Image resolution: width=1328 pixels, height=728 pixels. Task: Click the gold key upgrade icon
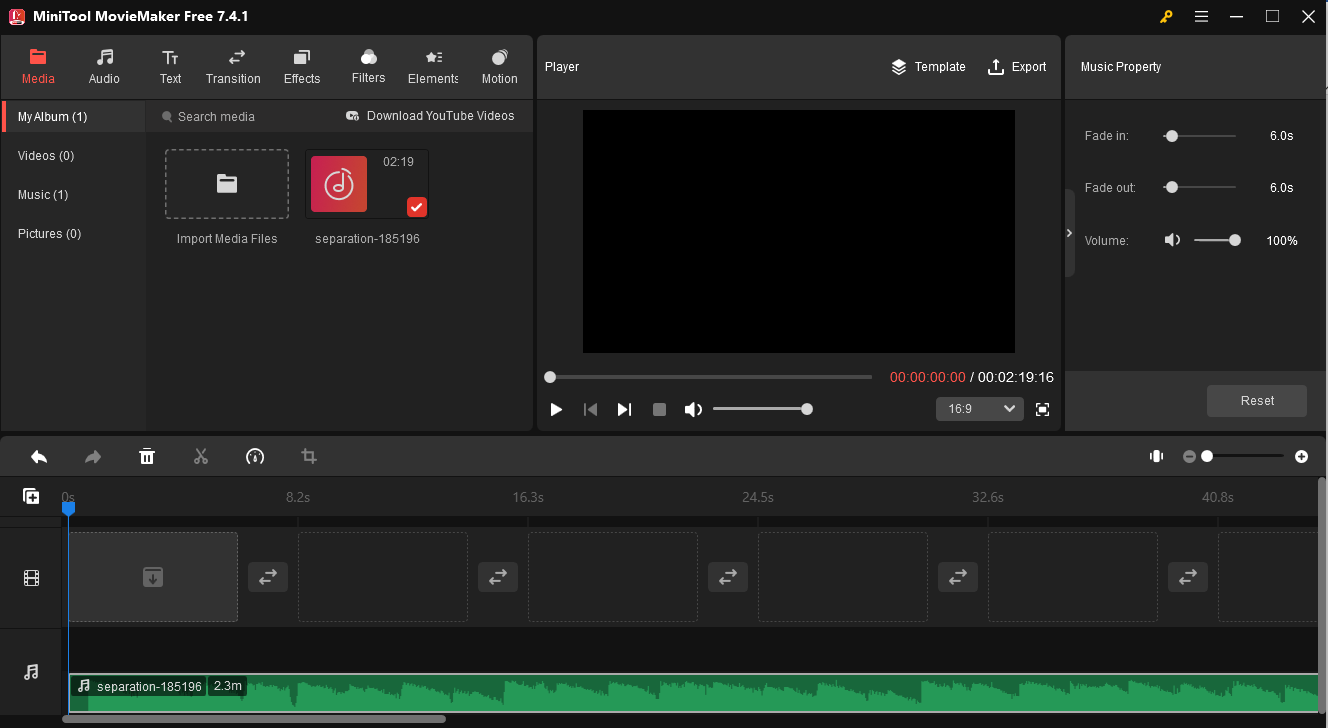pyautogui.click(x=1166, y=16)
